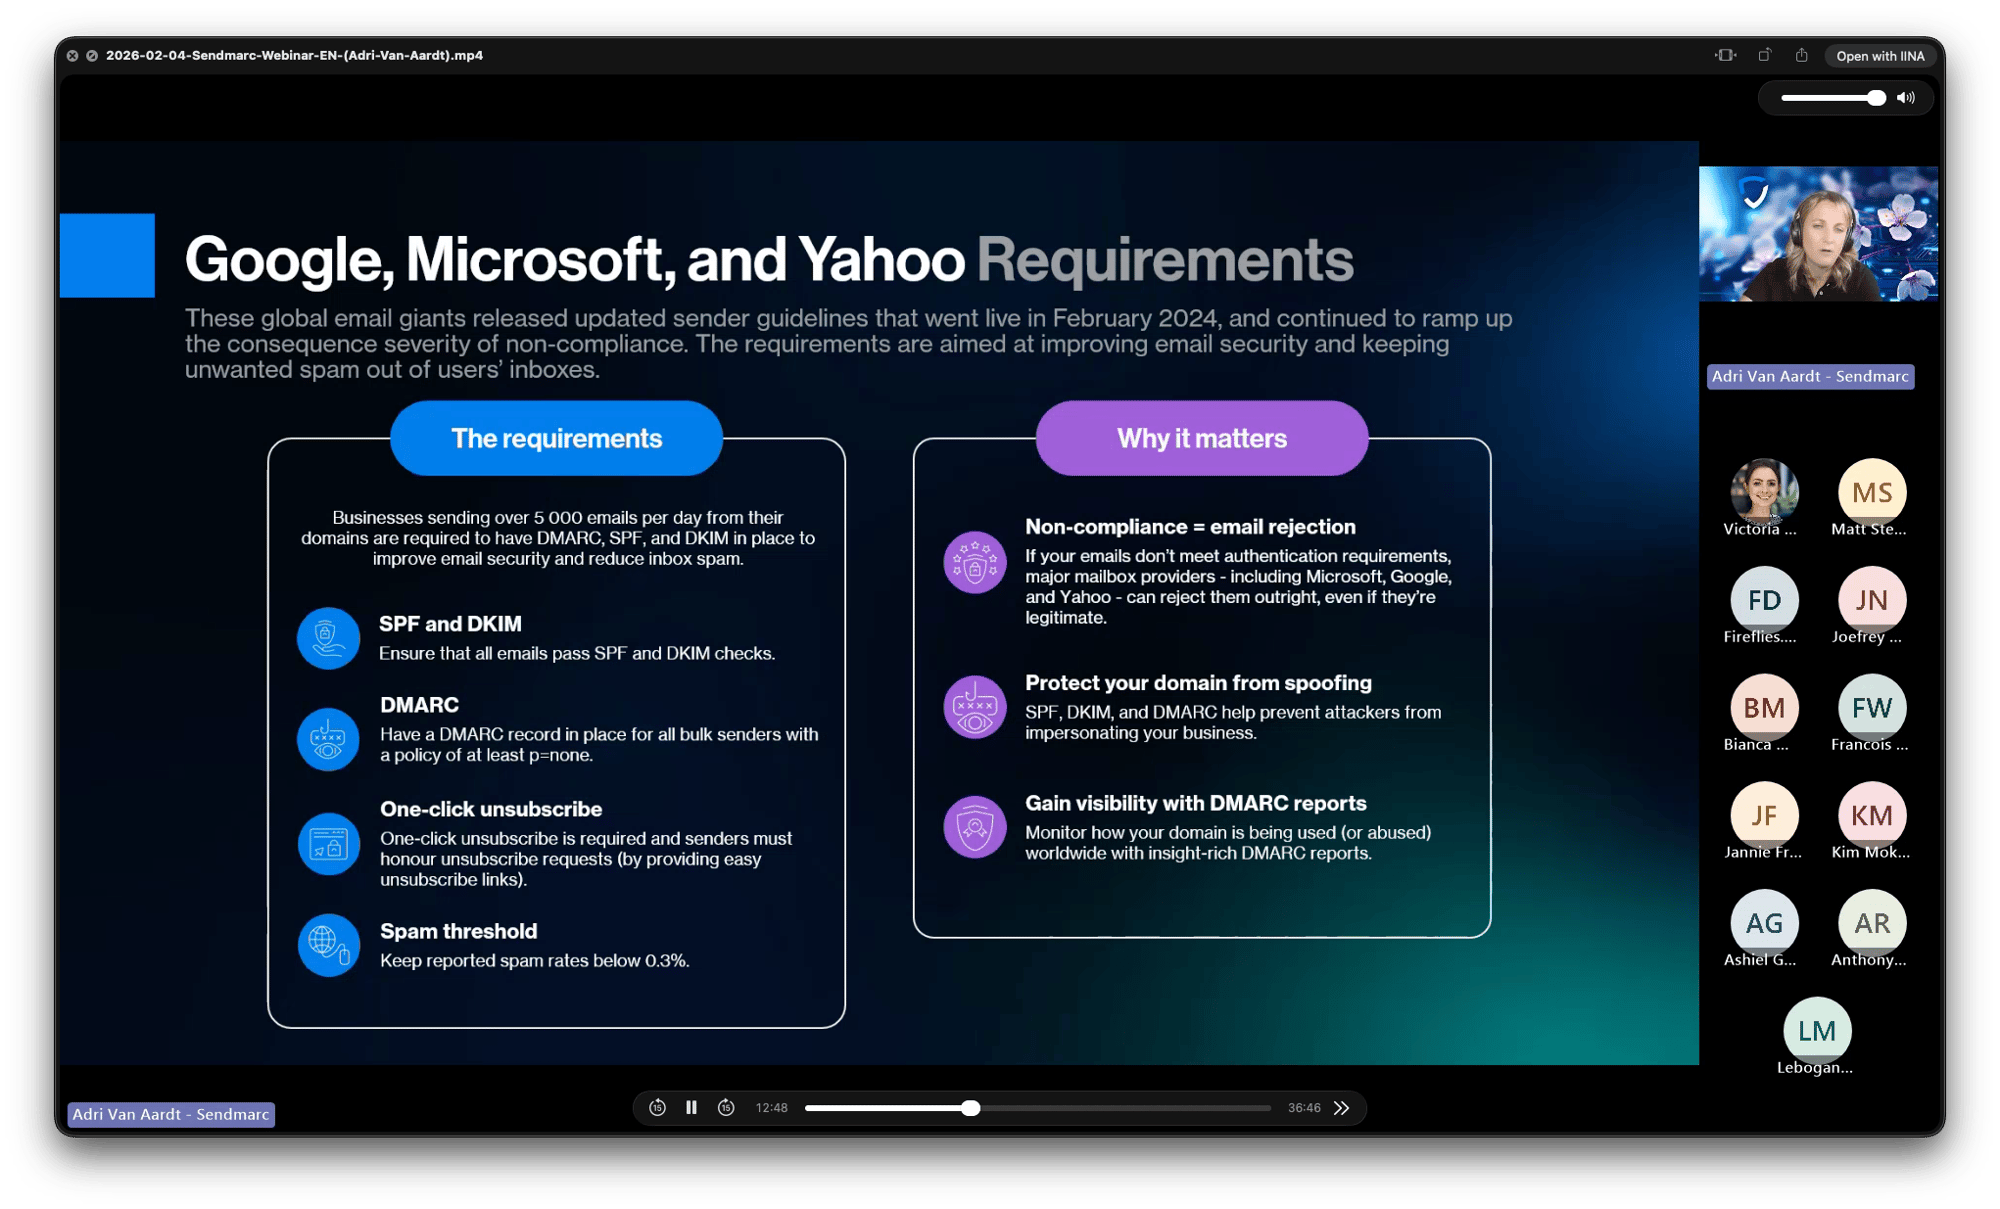Skip forward 15 seconds
2000x1209 pixels.
(x=727, y=1107)
